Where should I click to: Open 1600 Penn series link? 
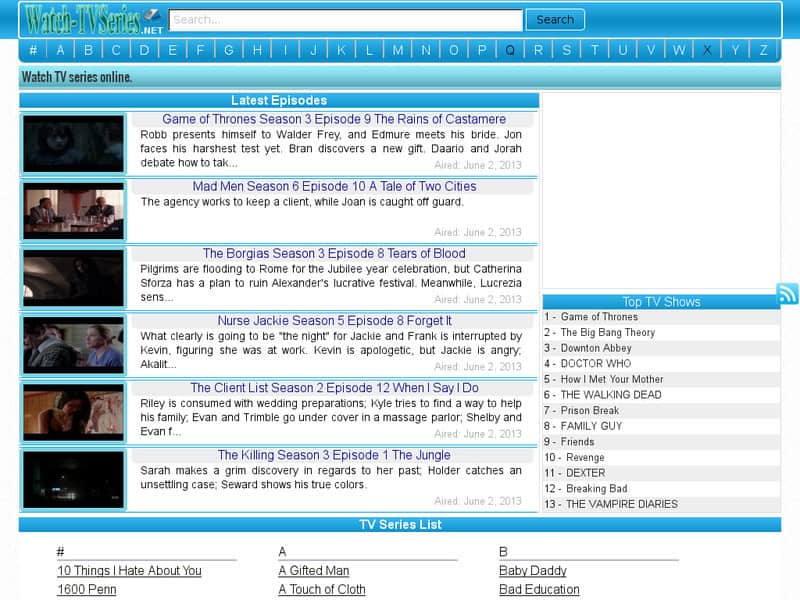(87, 589)
